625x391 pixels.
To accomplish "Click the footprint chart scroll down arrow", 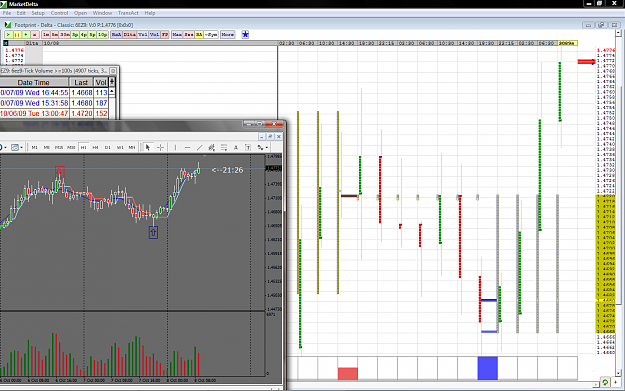I will 618,373.
